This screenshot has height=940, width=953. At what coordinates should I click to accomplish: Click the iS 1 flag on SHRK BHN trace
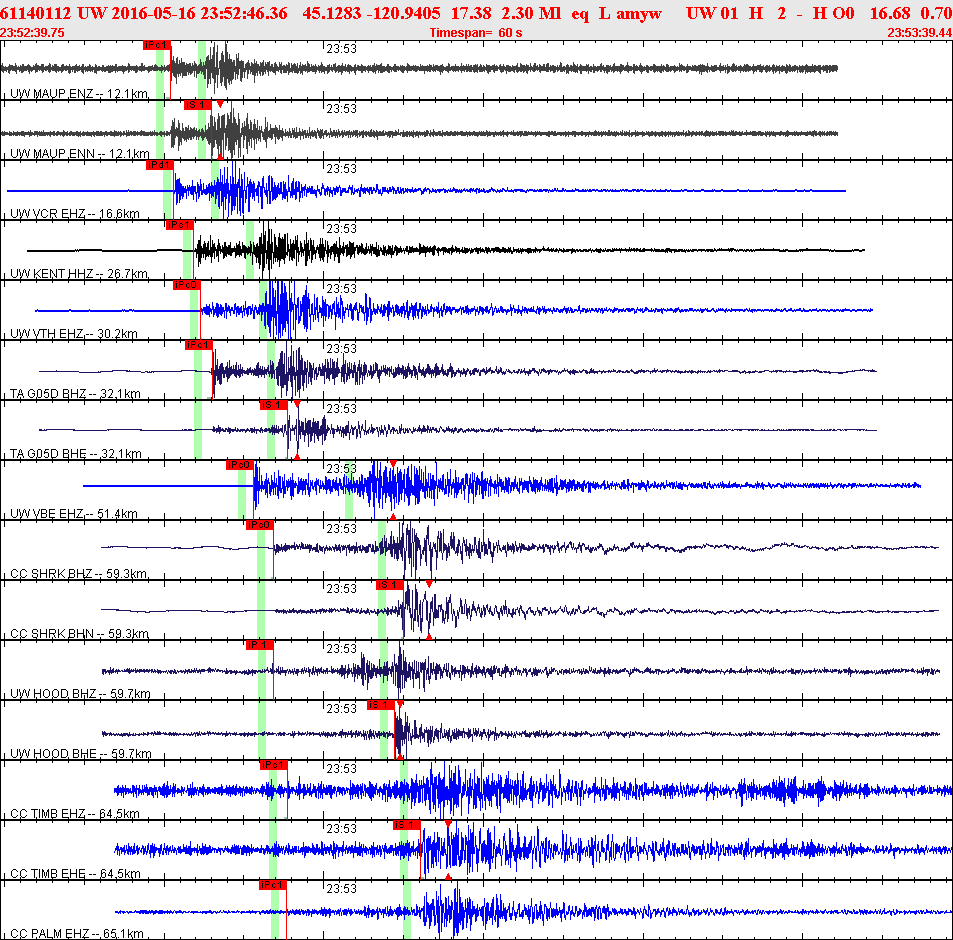tap(390, 585)
